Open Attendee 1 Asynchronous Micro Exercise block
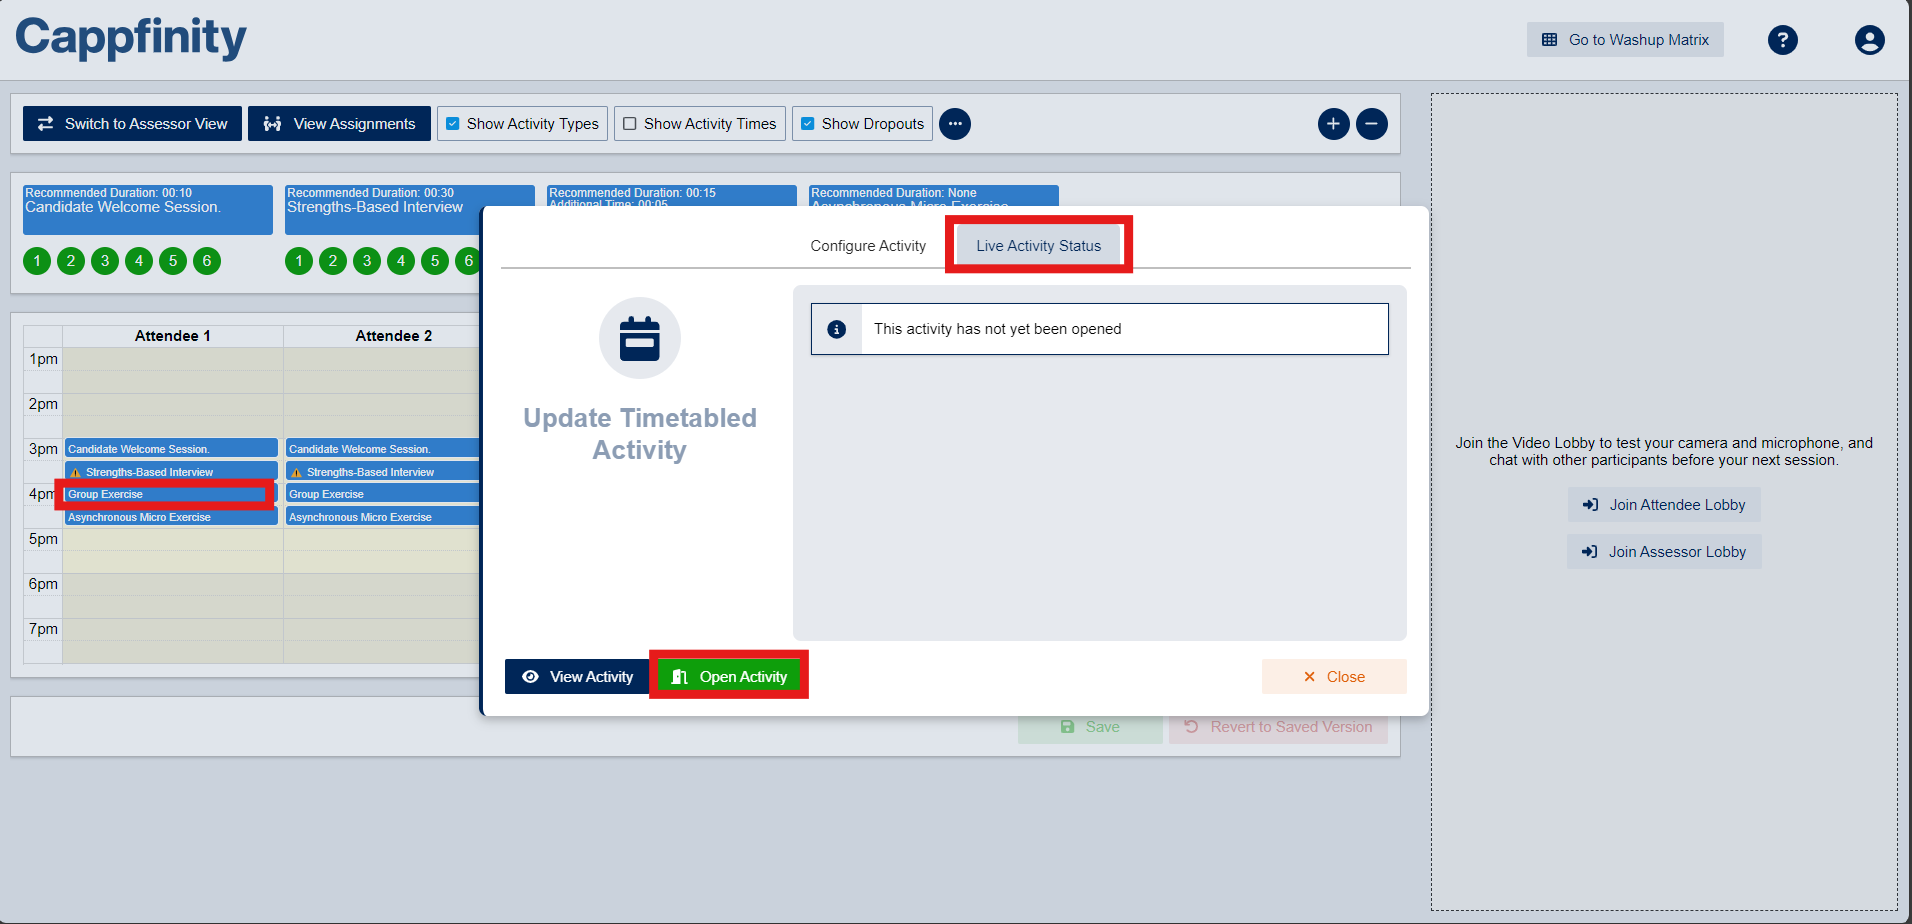The width and height of the screenshot is (1912, 924). [171, 517]
